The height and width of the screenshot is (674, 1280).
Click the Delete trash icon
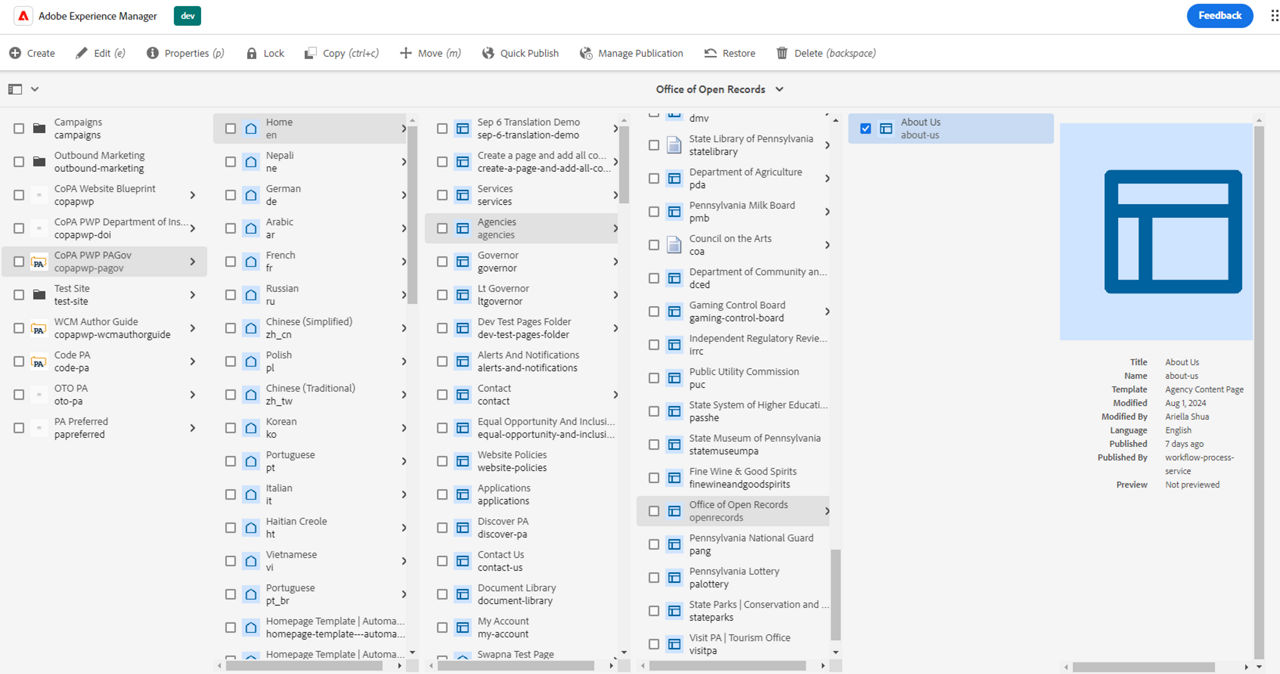pos(782,53)
